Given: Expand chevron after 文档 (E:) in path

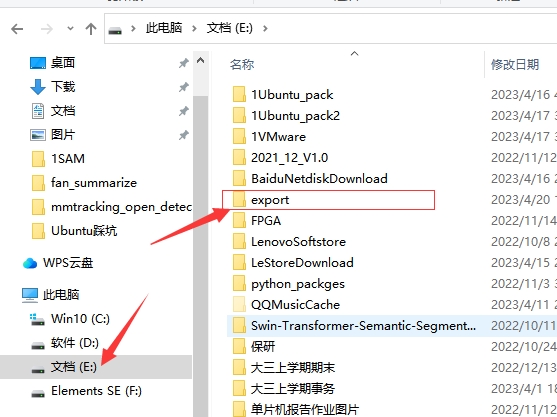Looking at the screenshot, I should point(265,28).
